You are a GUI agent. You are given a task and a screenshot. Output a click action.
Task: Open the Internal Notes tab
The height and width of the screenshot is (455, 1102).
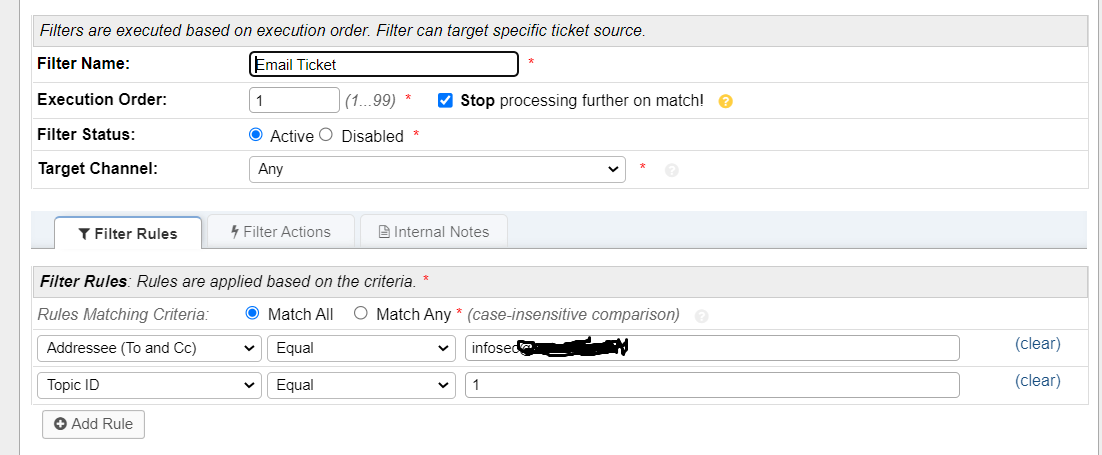pyautogui.click(x=434, y=232)
